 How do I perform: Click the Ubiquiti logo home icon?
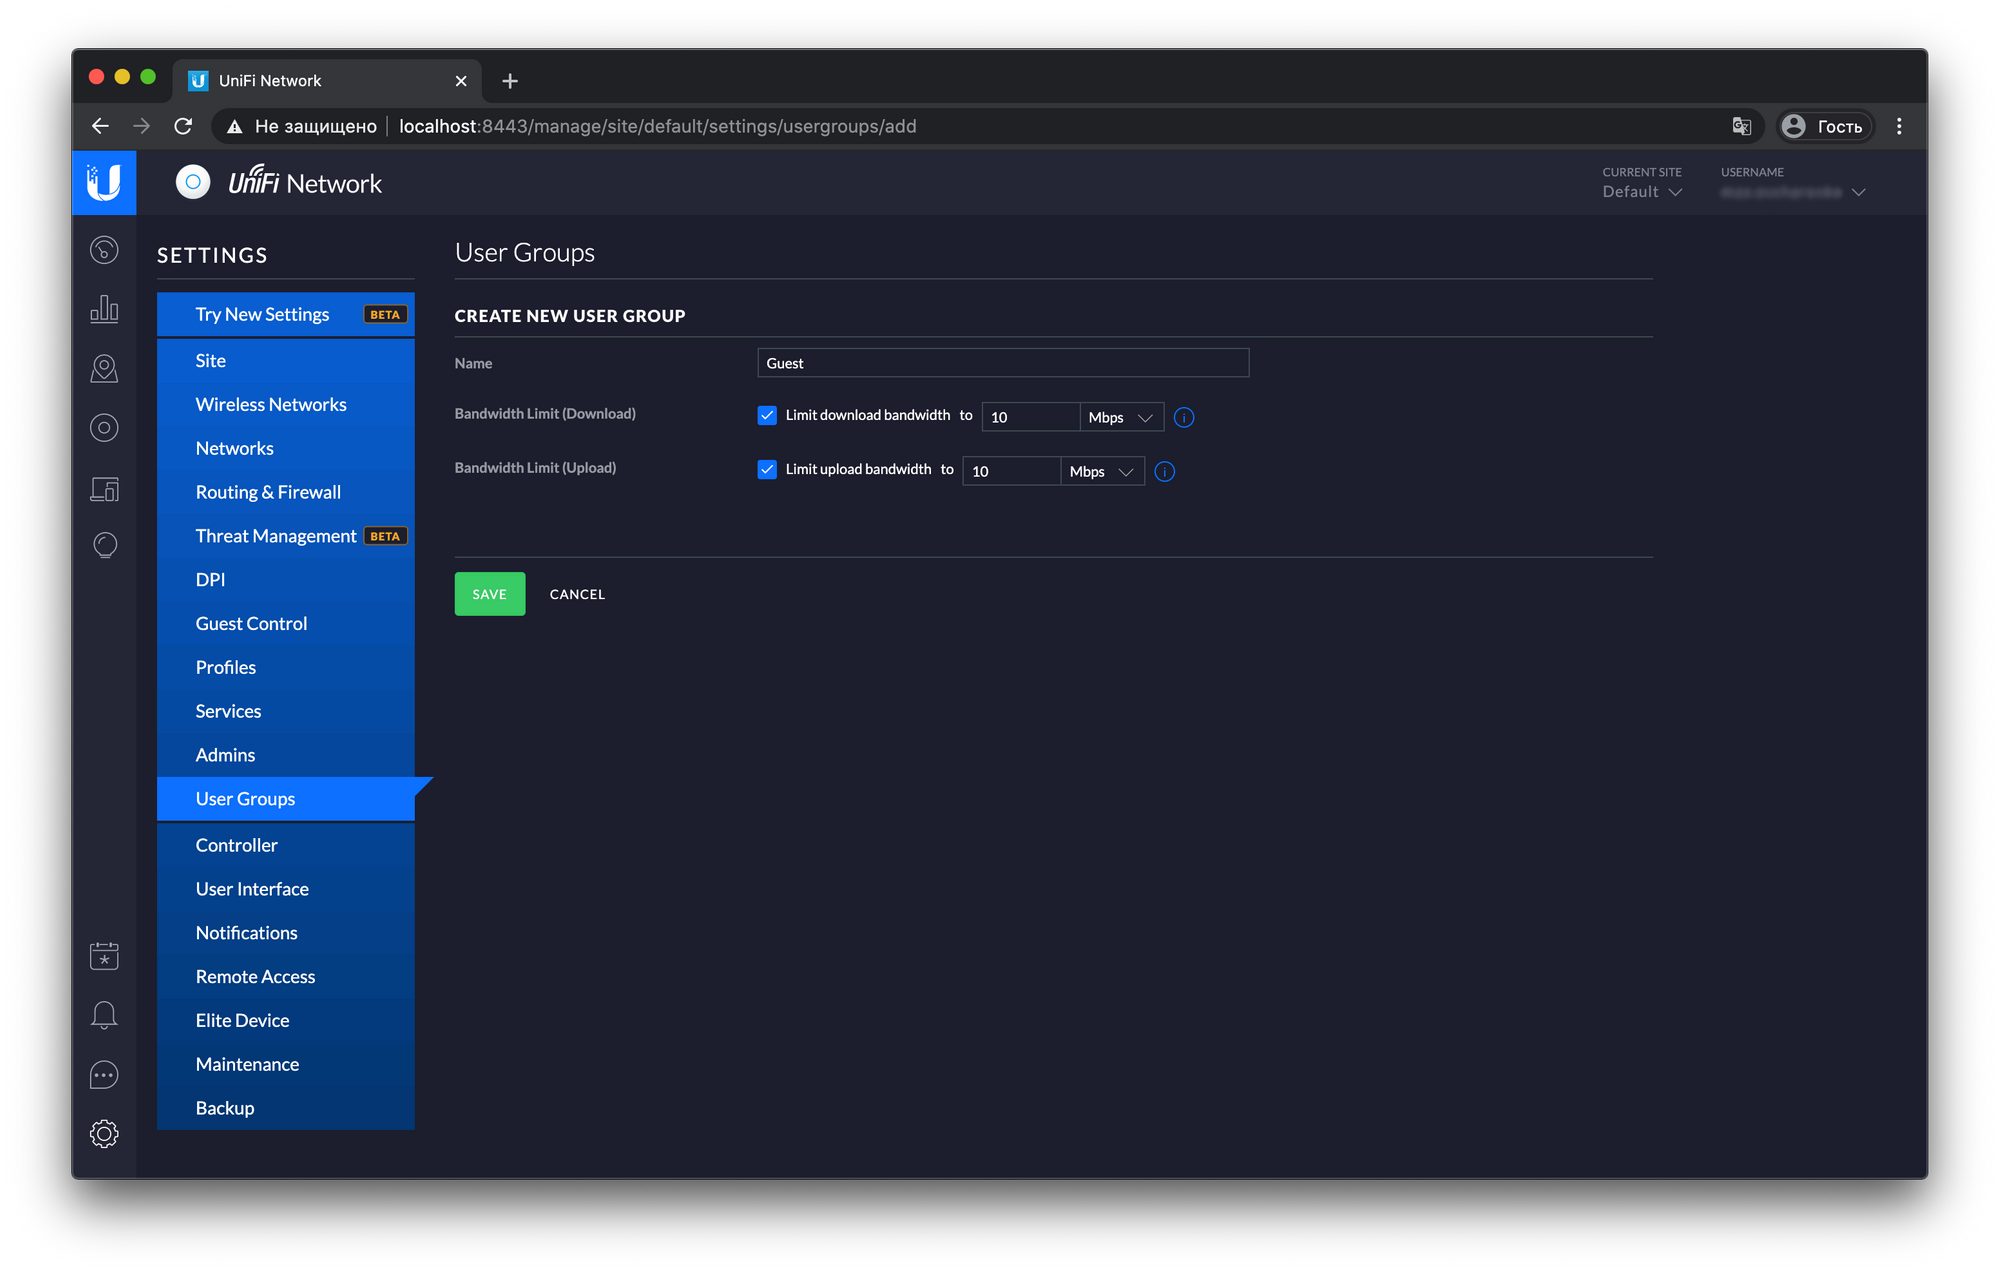(104, 183)
